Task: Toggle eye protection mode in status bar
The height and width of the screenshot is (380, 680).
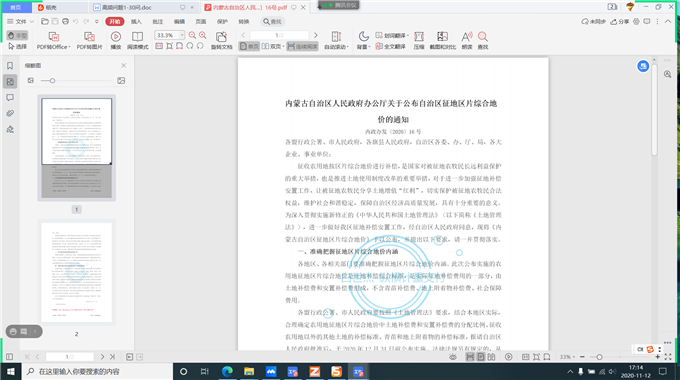Action: (x=453, y=357)
